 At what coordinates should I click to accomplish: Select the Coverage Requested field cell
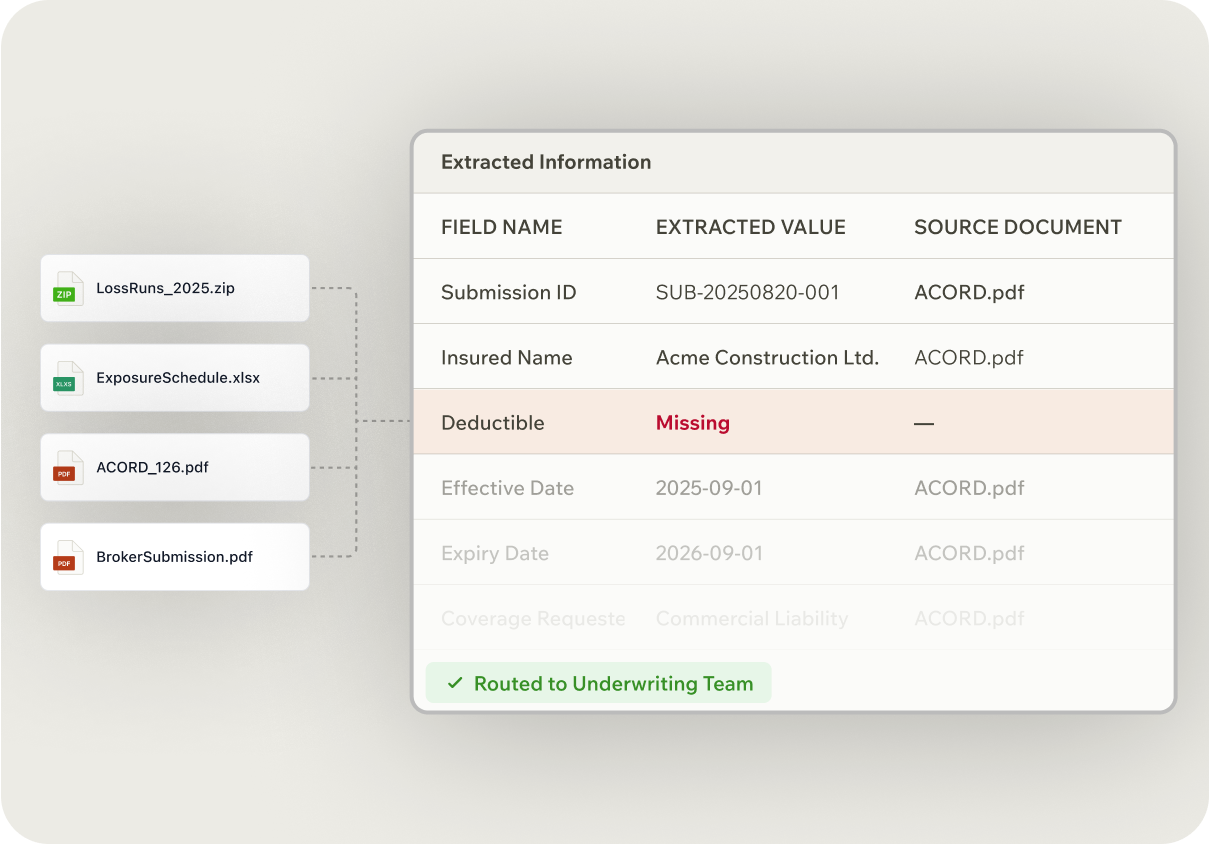click(x=533, y=619)
